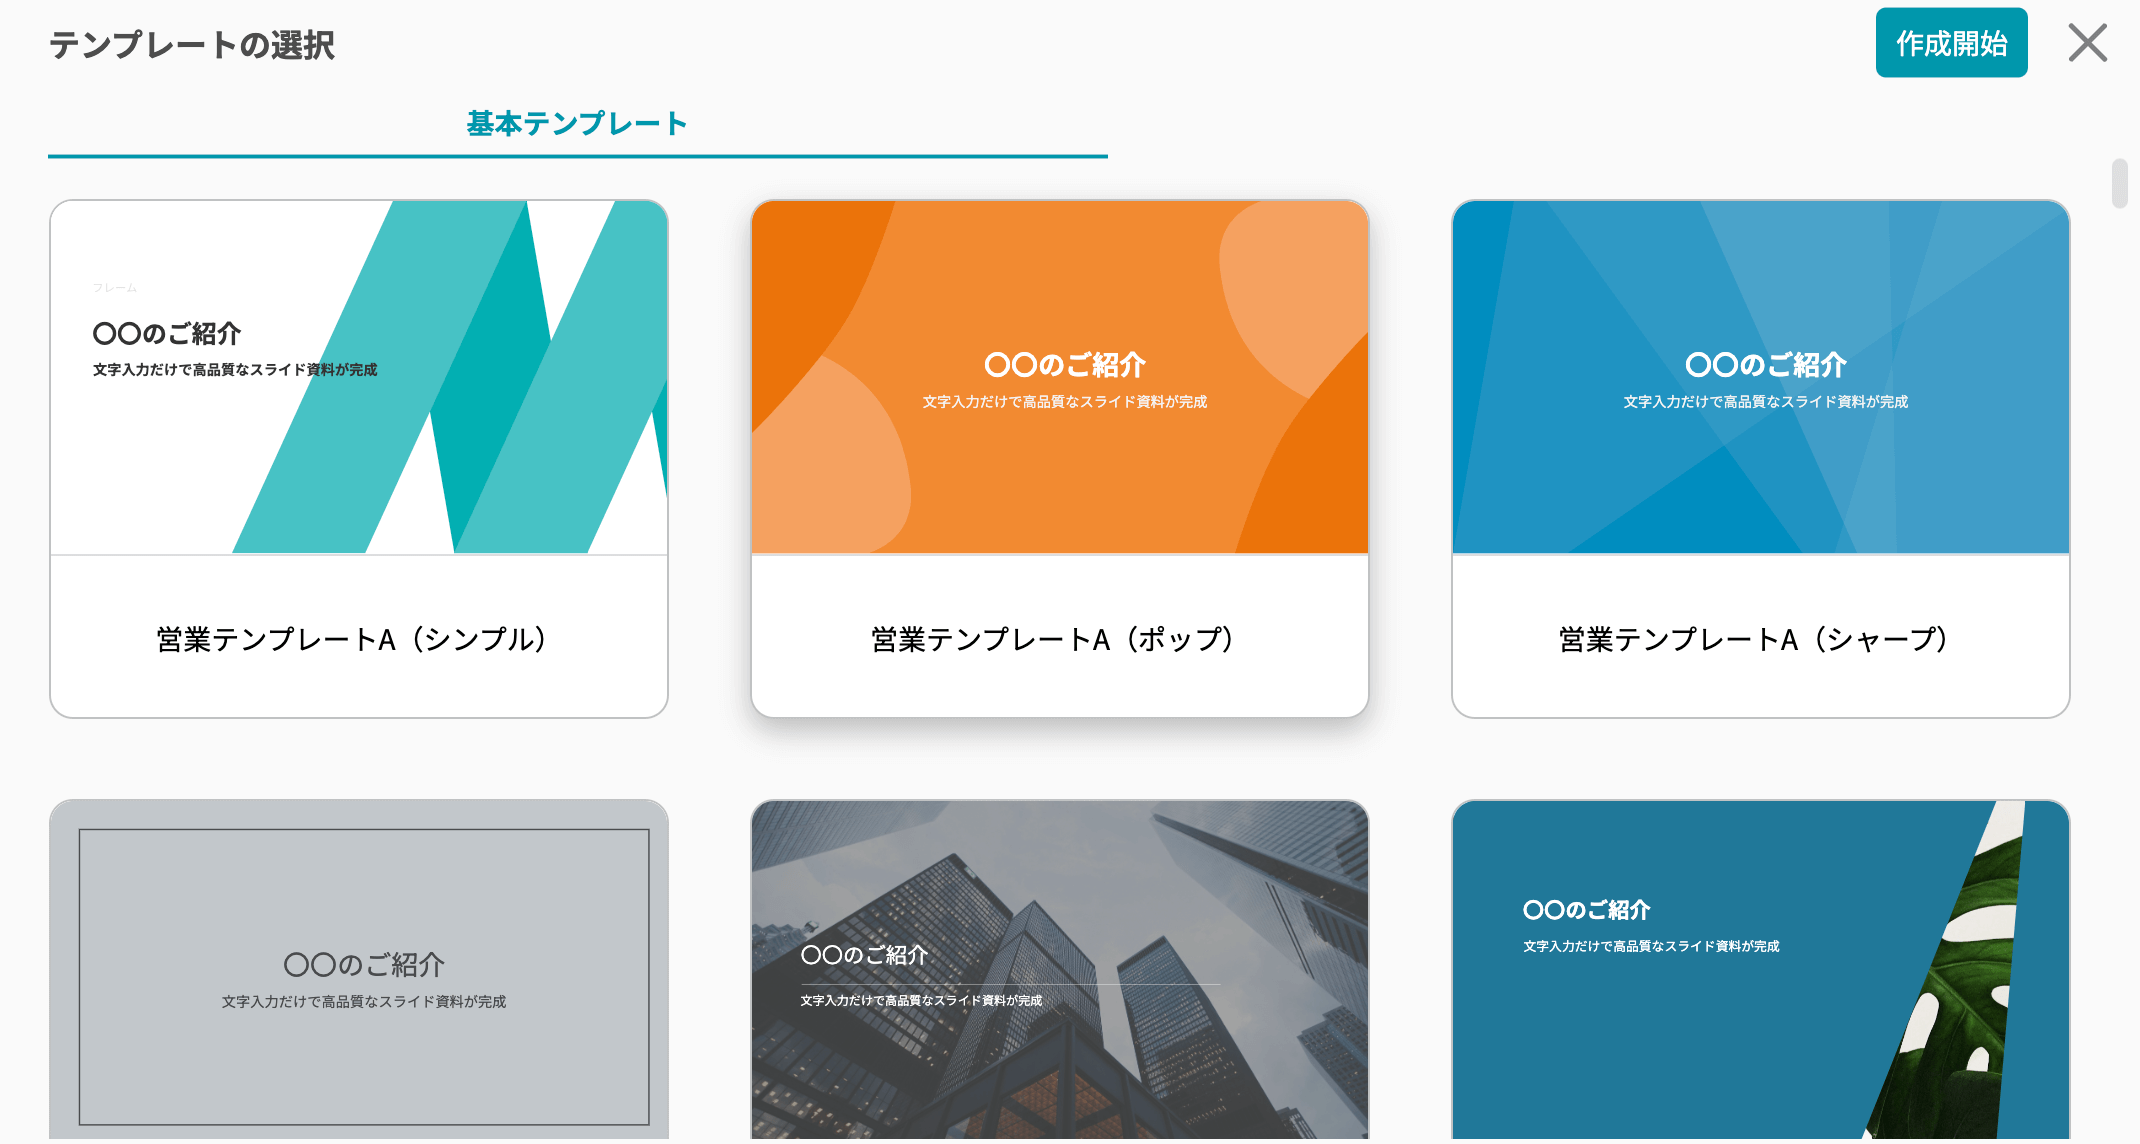Screen dimensions: 2140x1144
Task: Switch to the 基本テンプレート tab
Action: (x=577, y=124)
